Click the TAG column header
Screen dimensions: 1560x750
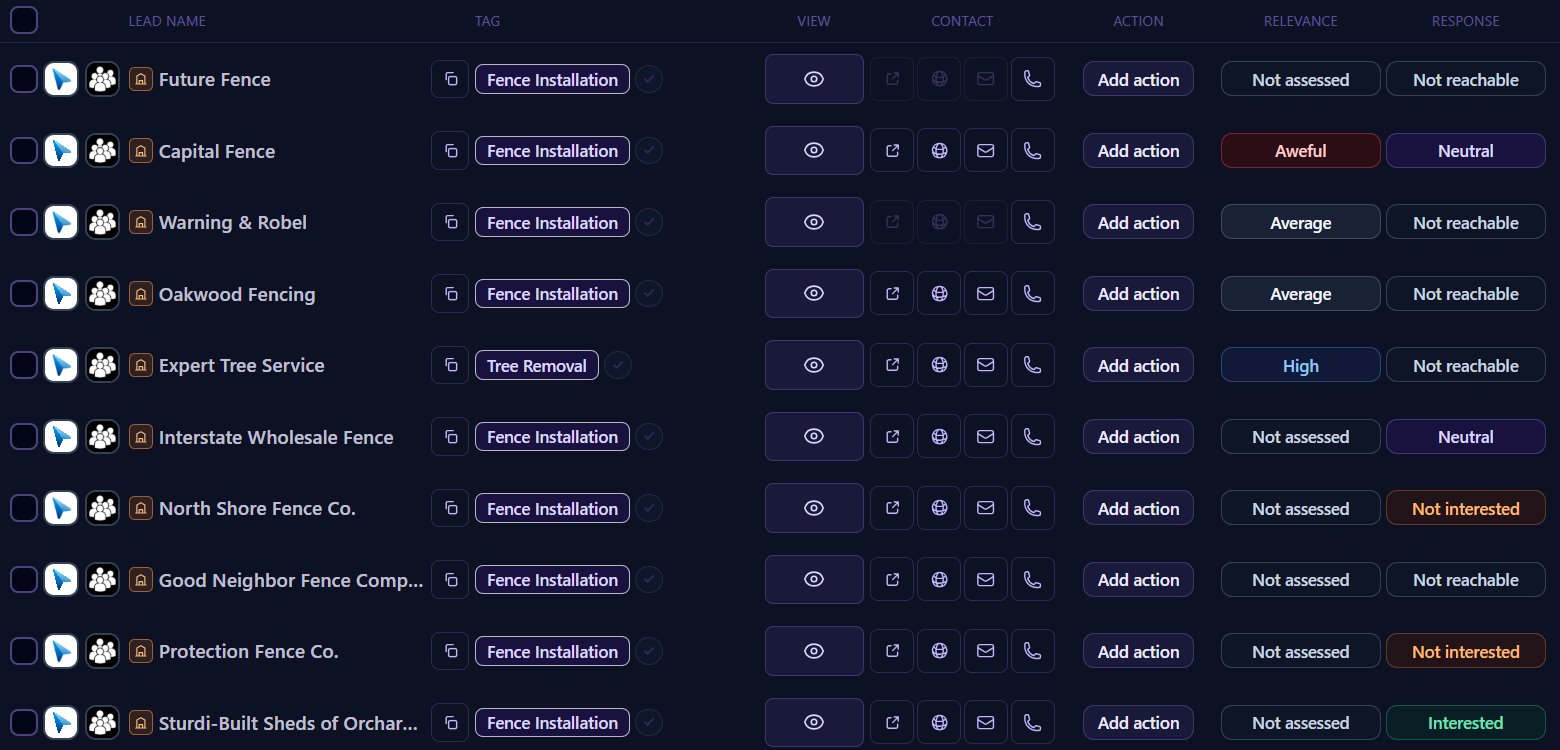click(x=487, y=21)
